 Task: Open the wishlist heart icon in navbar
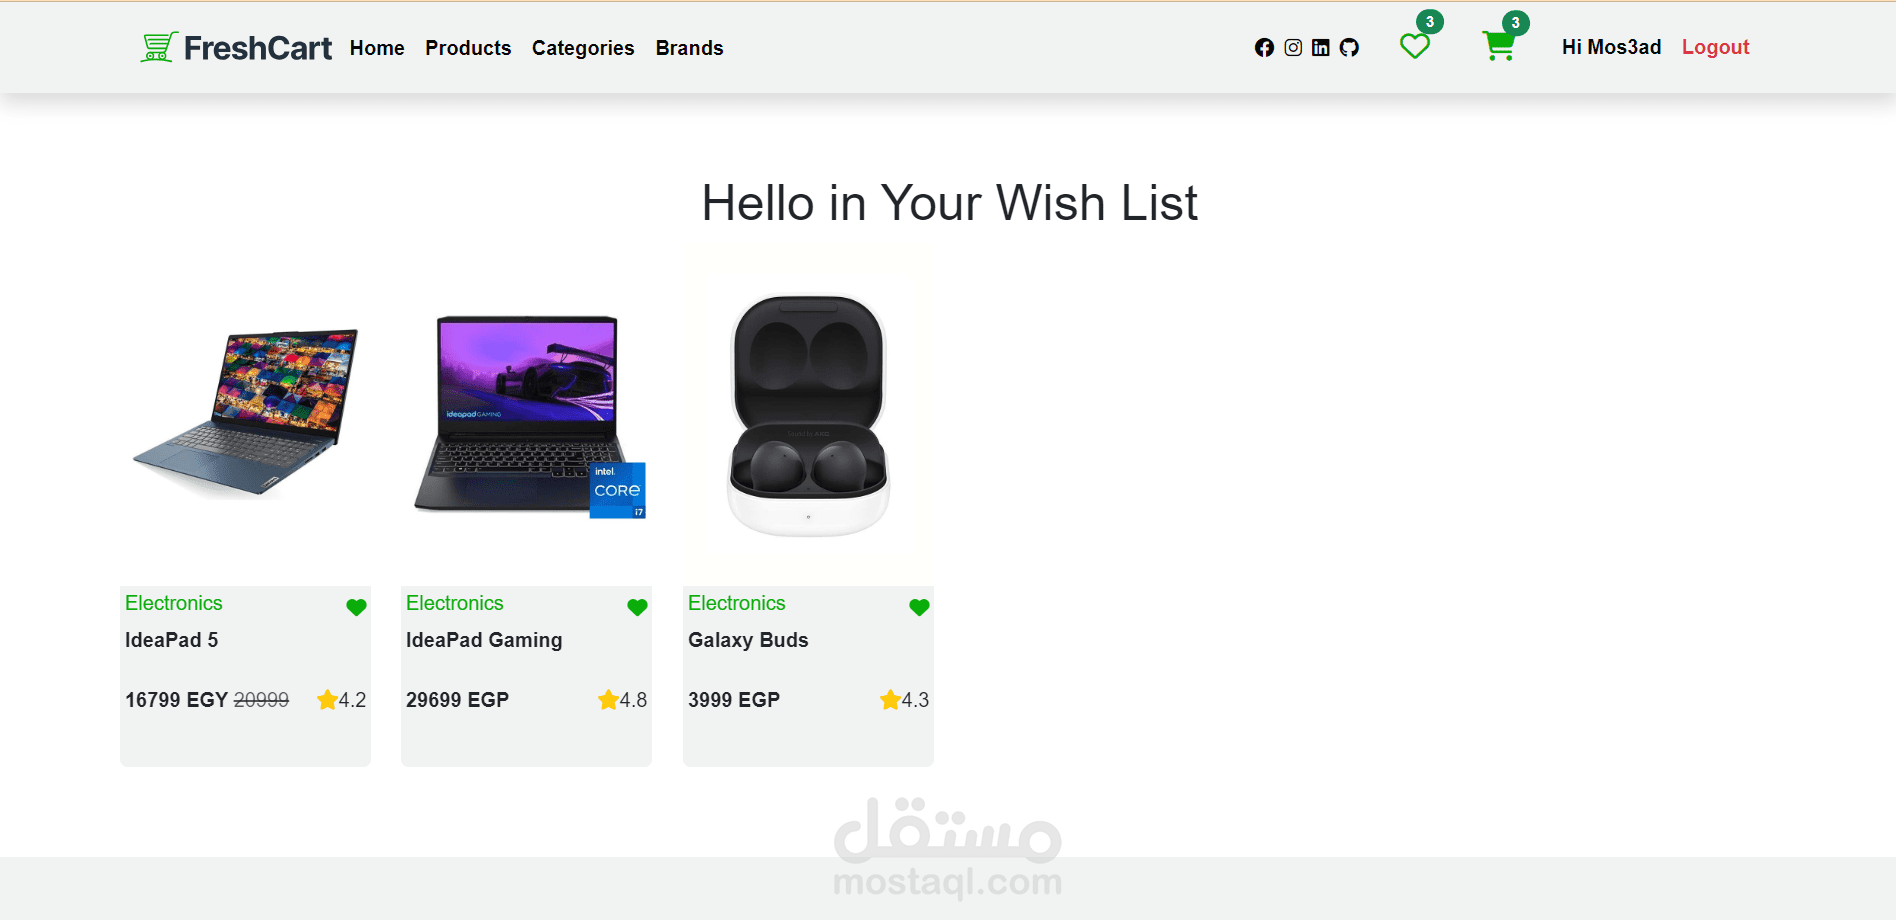pyautogui.click(x=1414, y=47)
